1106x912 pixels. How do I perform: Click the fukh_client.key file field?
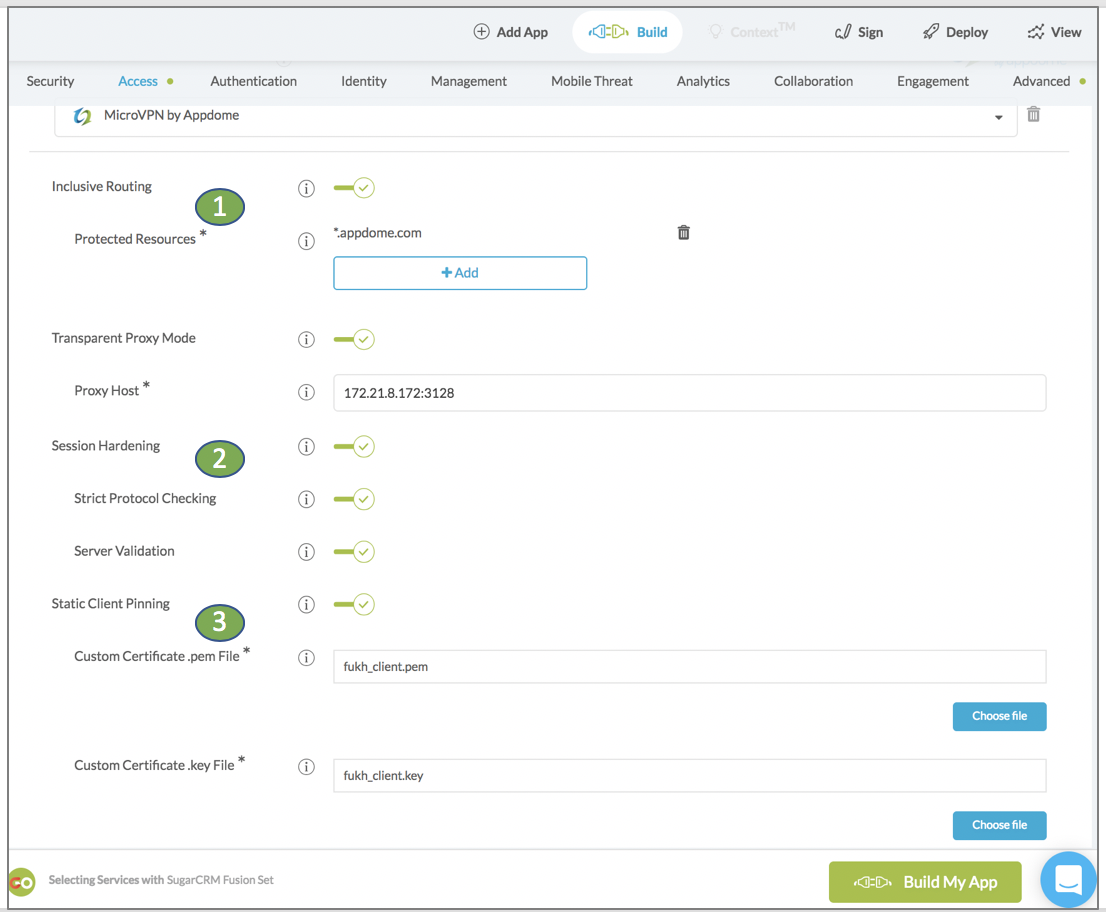pos(690,775)
